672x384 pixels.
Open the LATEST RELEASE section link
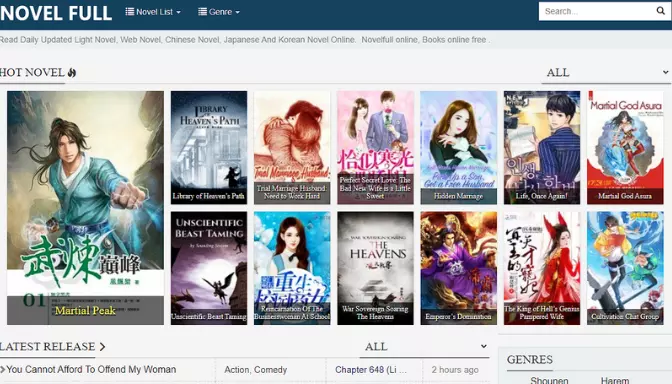coord(52,346)
